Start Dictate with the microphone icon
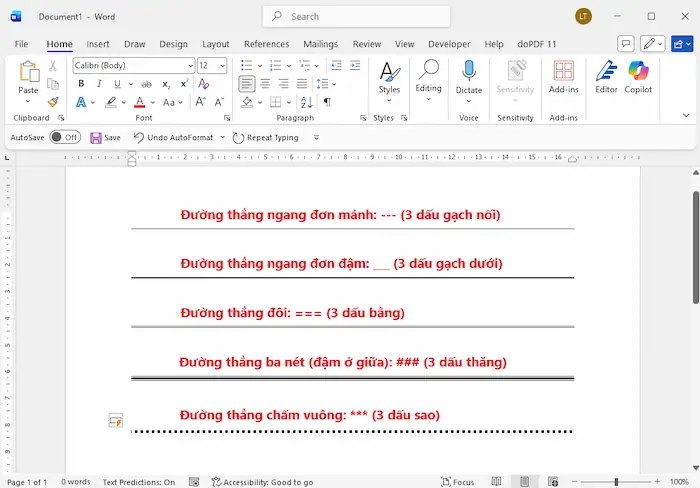This screenshot has height=488, width=700. (469, 77)
